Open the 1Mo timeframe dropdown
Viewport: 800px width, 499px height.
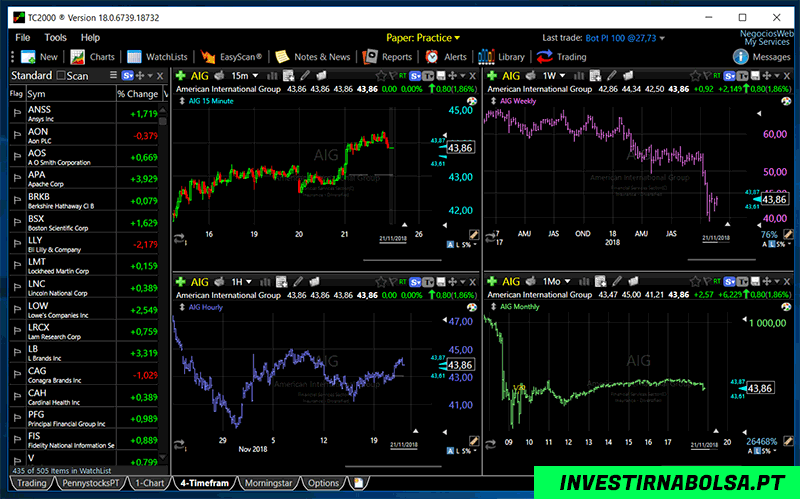coord(557,282)
